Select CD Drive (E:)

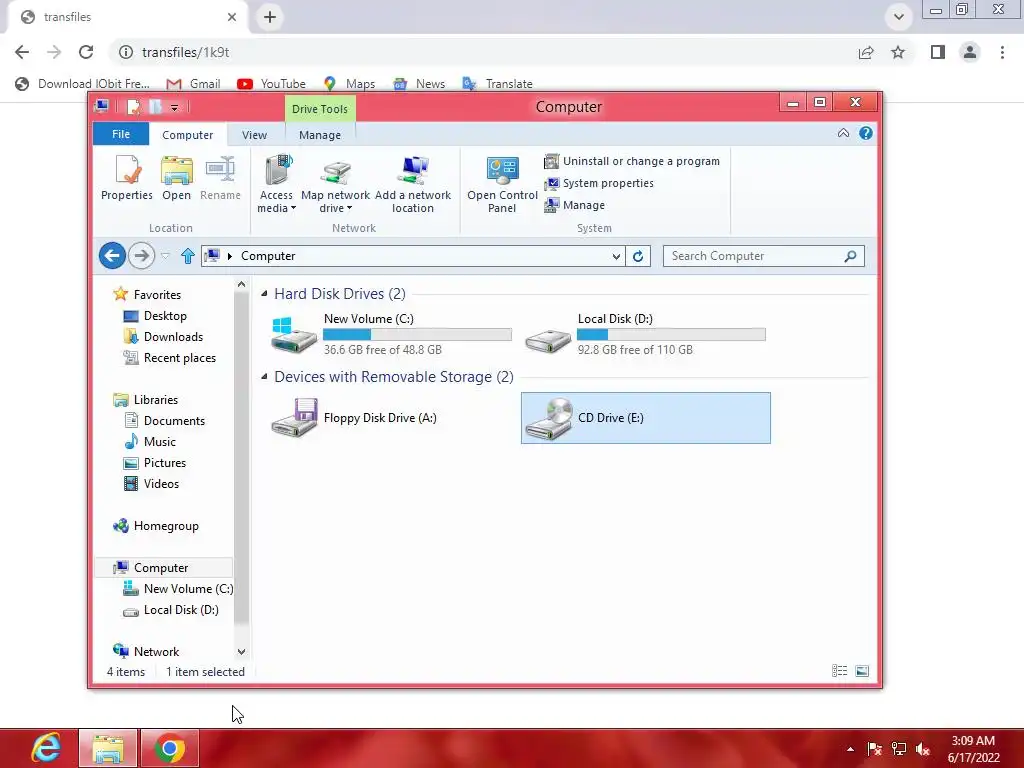pos(645,418)
